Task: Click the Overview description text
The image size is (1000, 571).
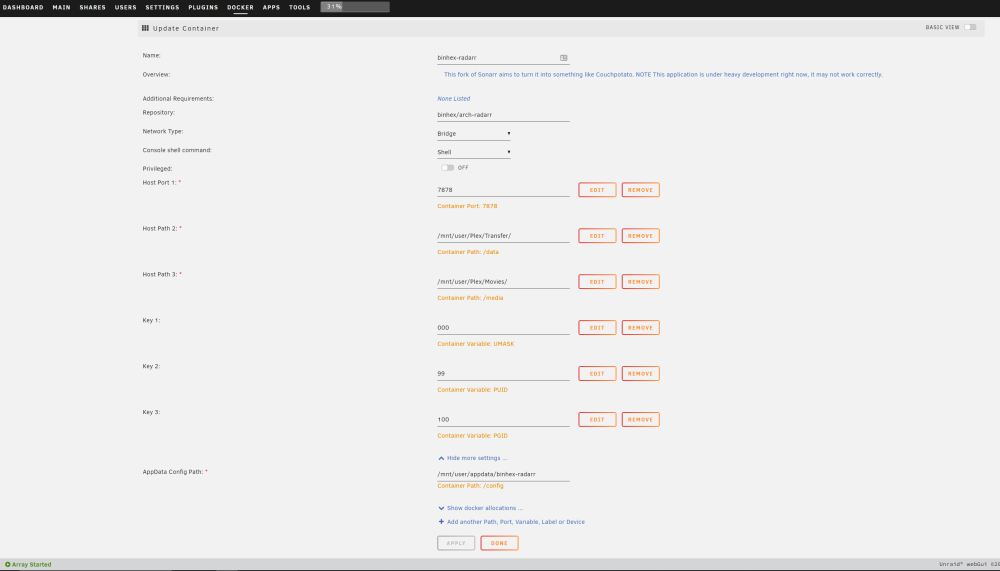Action: click(663, 75)
